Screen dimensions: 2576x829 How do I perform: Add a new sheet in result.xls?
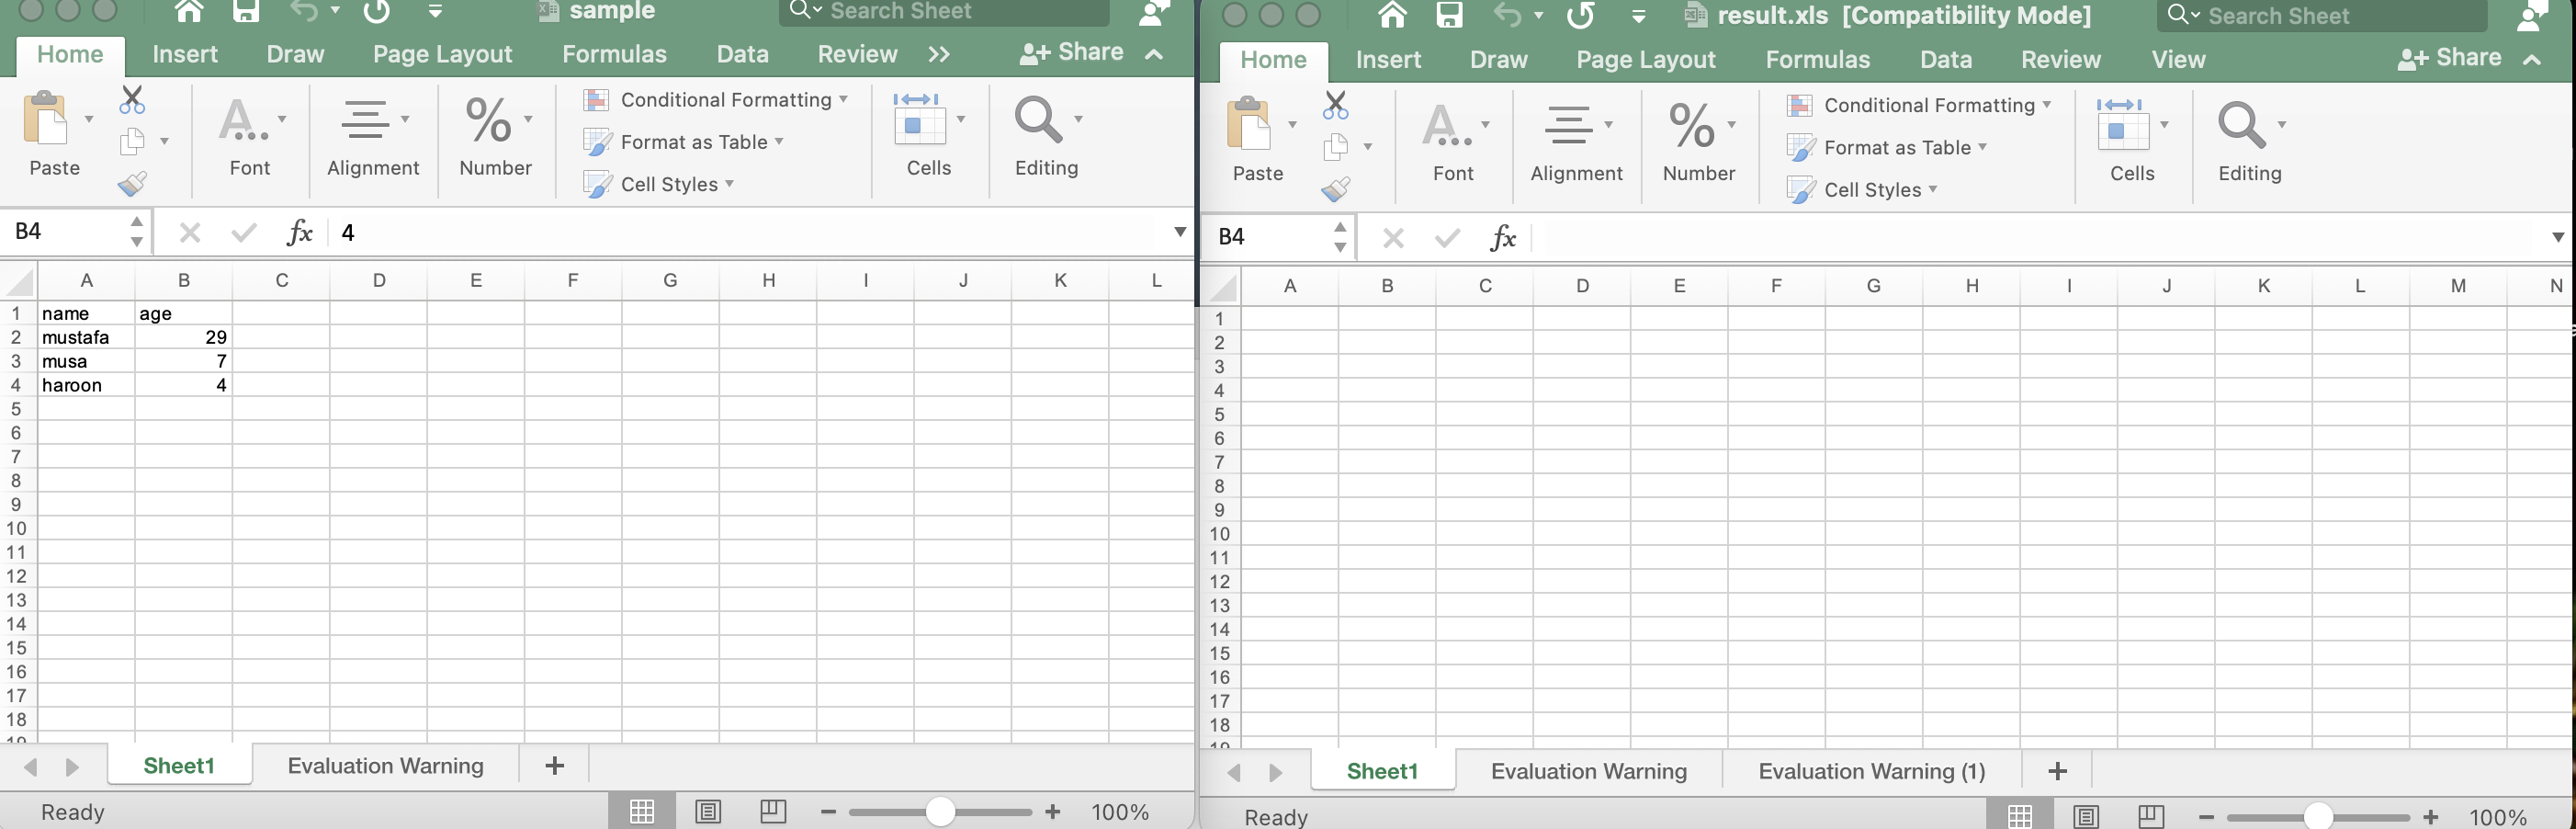click(x=2056, y=770)
